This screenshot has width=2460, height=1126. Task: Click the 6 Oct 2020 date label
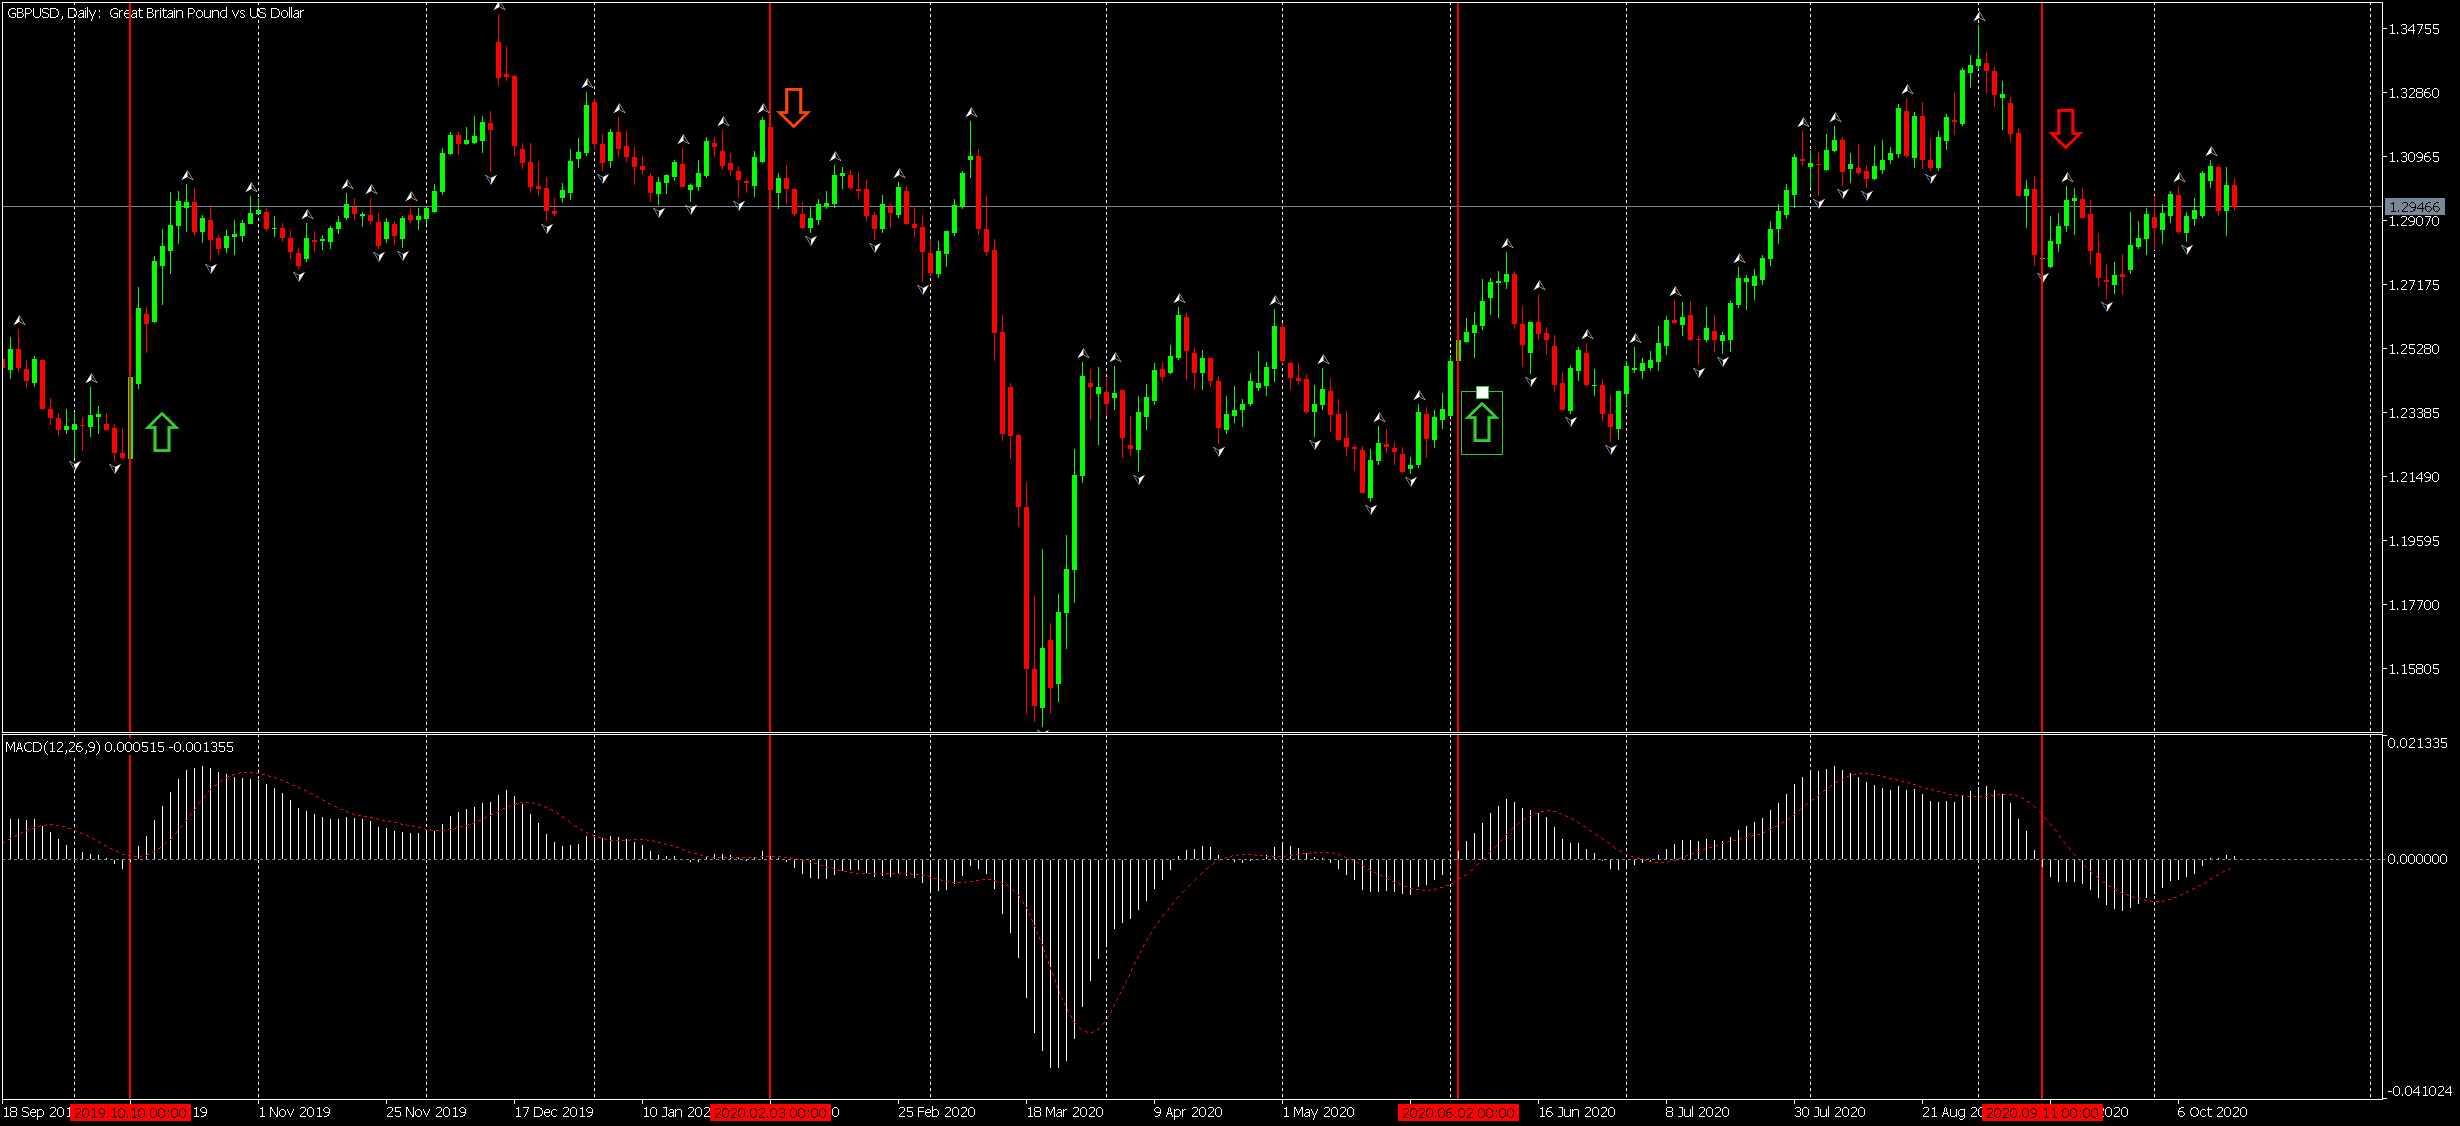(x=2212, y=1112)
